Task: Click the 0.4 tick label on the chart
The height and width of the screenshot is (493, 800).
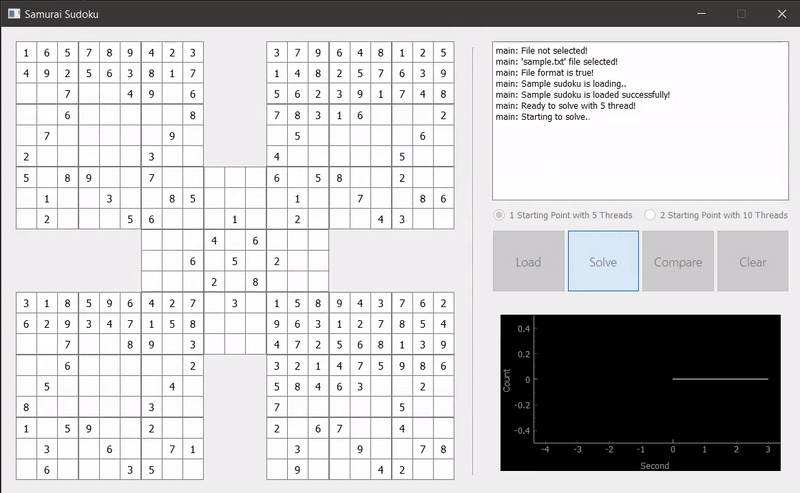Action: [x=523, y=329]
